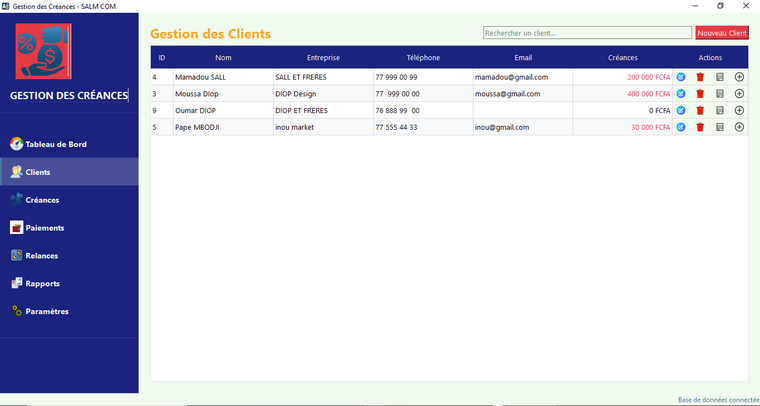The height and width of the screenshot is (406, 760).
Task: Open the Paiements sidebar menu
Action: (x=44, y=228)
